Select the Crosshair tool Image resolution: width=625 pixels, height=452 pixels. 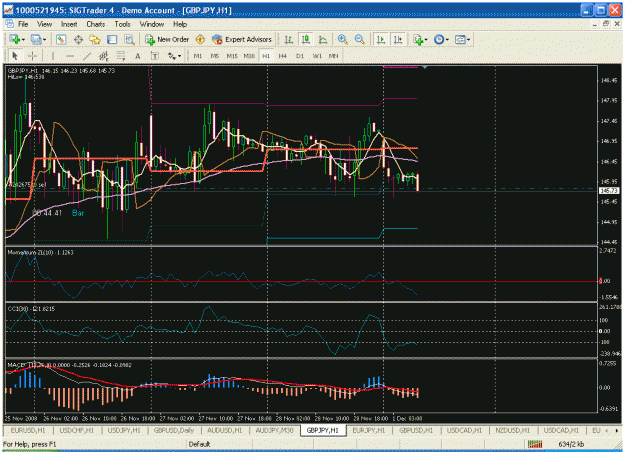[32, 56]
